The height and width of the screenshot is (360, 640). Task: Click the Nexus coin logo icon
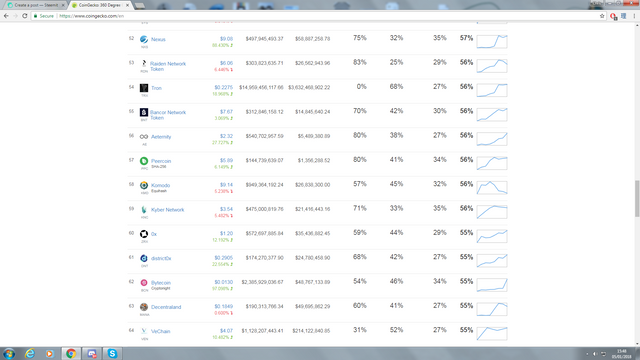[144, 39]
